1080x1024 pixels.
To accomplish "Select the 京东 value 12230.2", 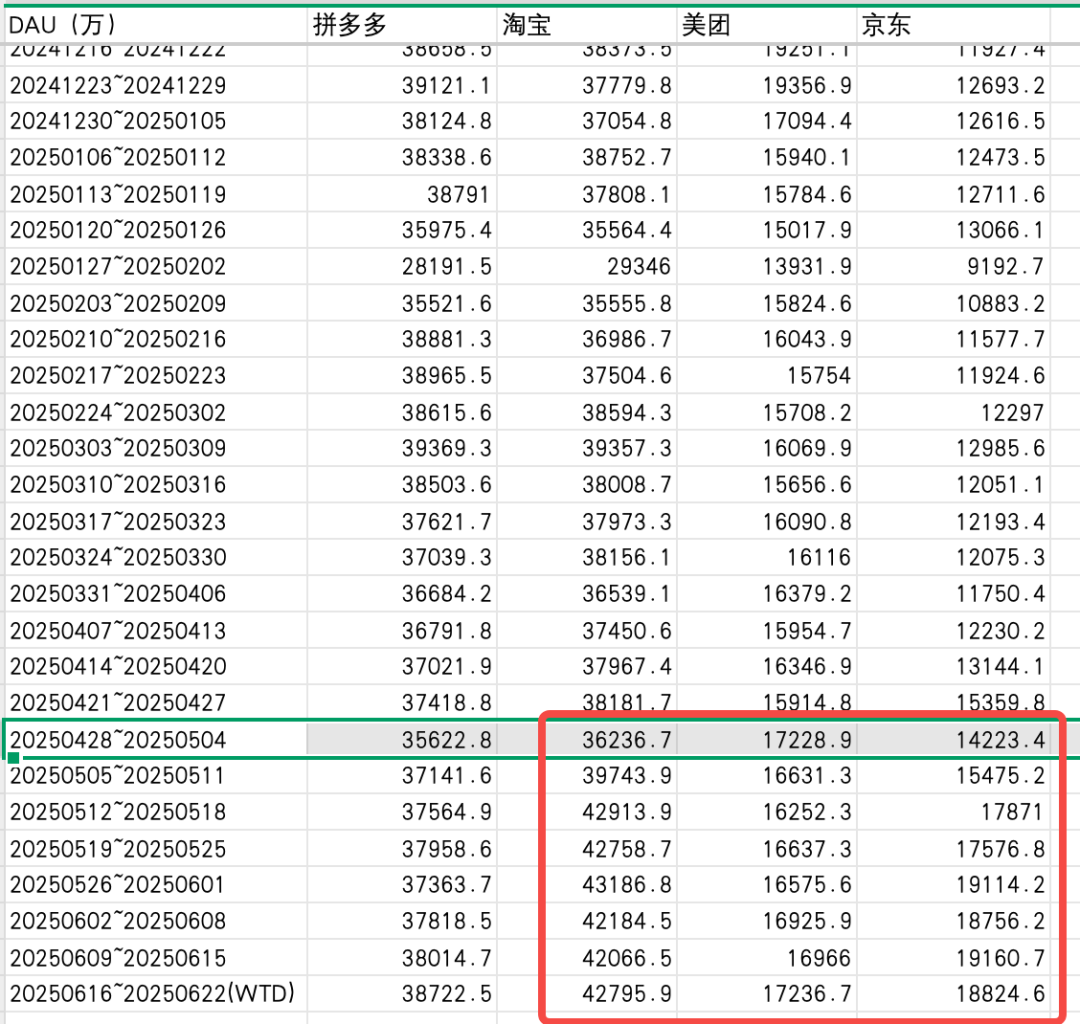I will click(x=954, y=630).
